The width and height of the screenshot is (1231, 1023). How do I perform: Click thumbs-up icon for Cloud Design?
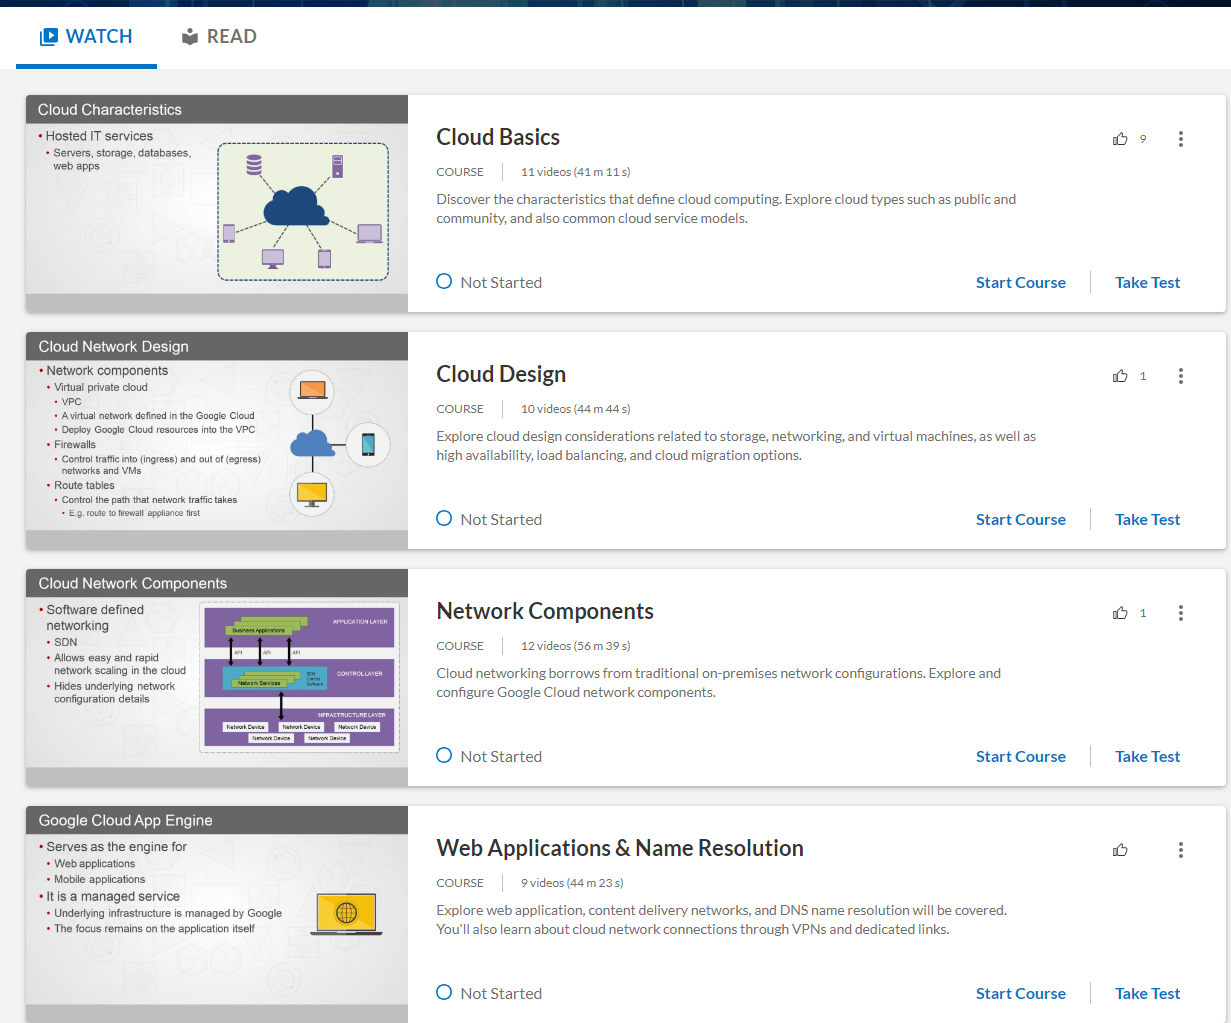(1120, 376)
